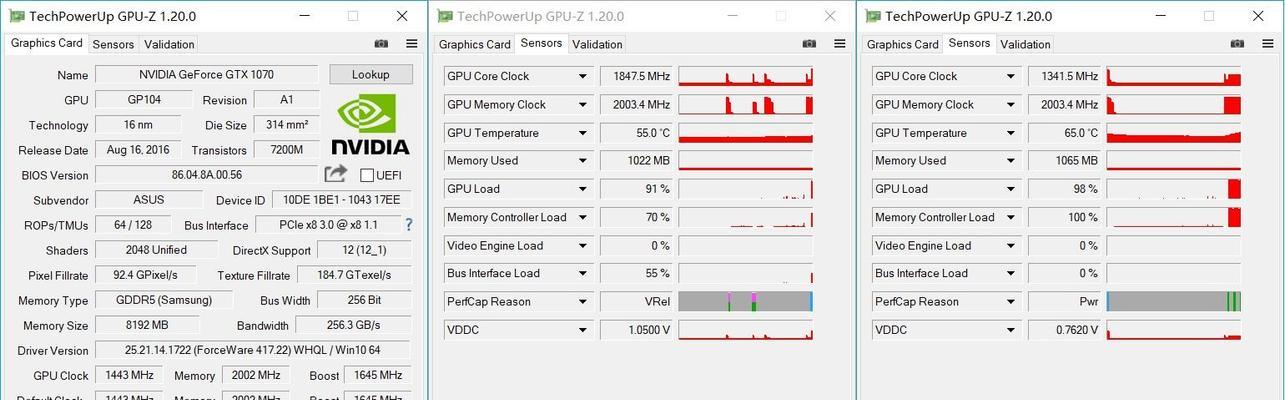1285x400 pixels.
Task: Expand GPU Core Clock dropdown in the middle window
Action: click(582, 76)
